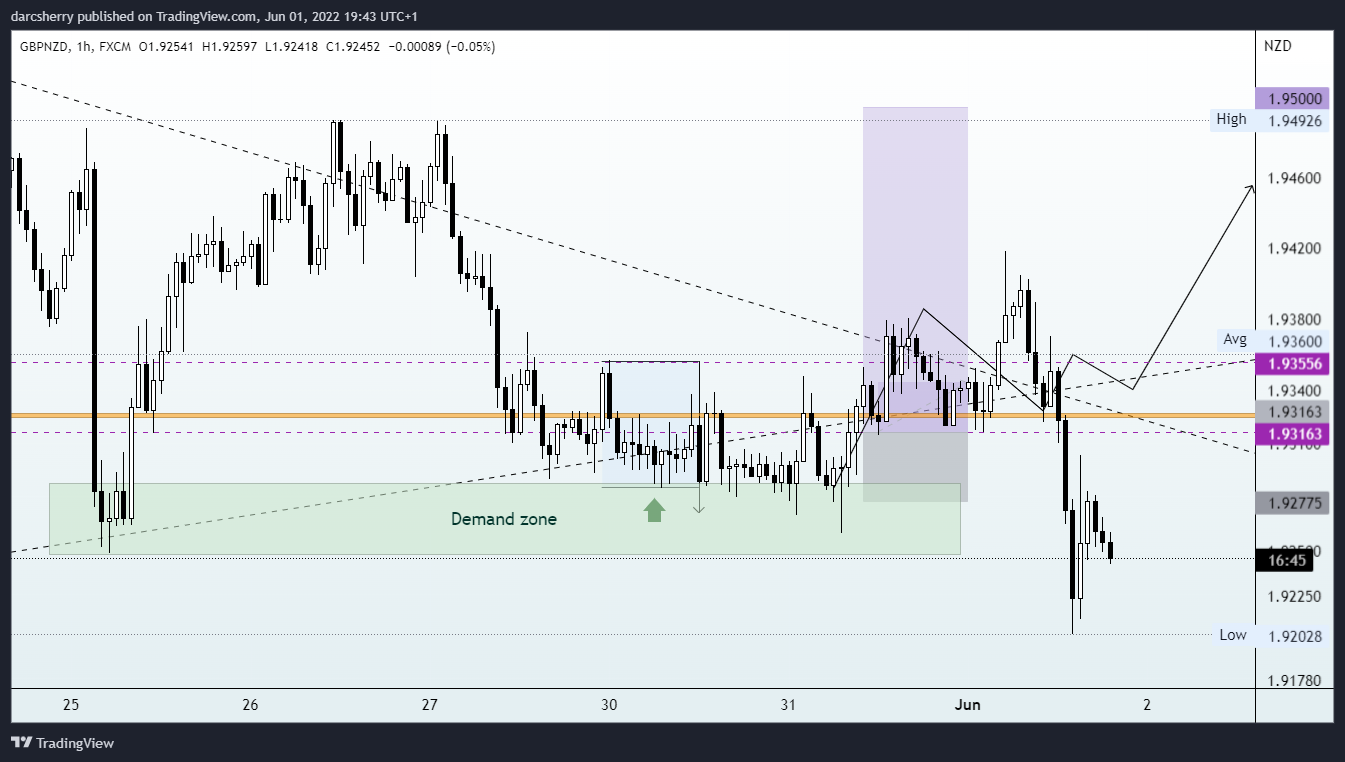Click 'Jun' on the time axis
Image resolution: width=1345 pixels, height=762 pixels.
pyautogui.click(x=968, y=705)
